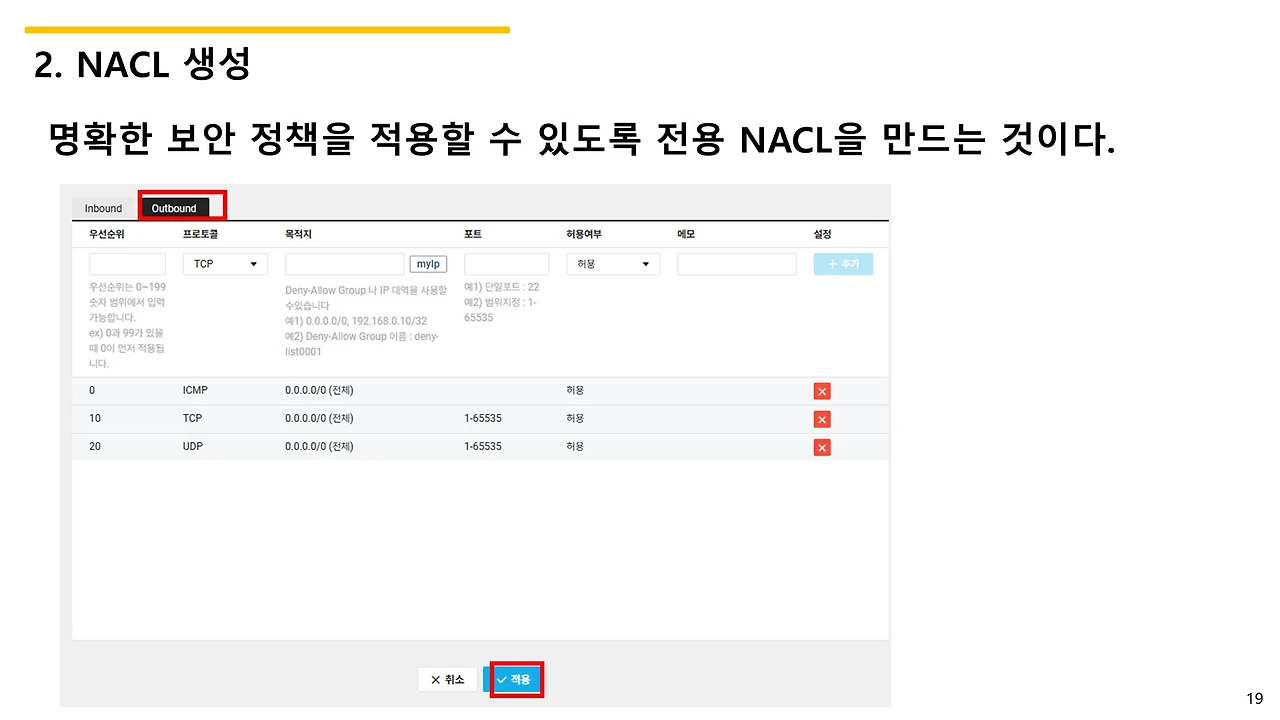
Task: Switch to the Inbound tab
Action: point(101,208)
